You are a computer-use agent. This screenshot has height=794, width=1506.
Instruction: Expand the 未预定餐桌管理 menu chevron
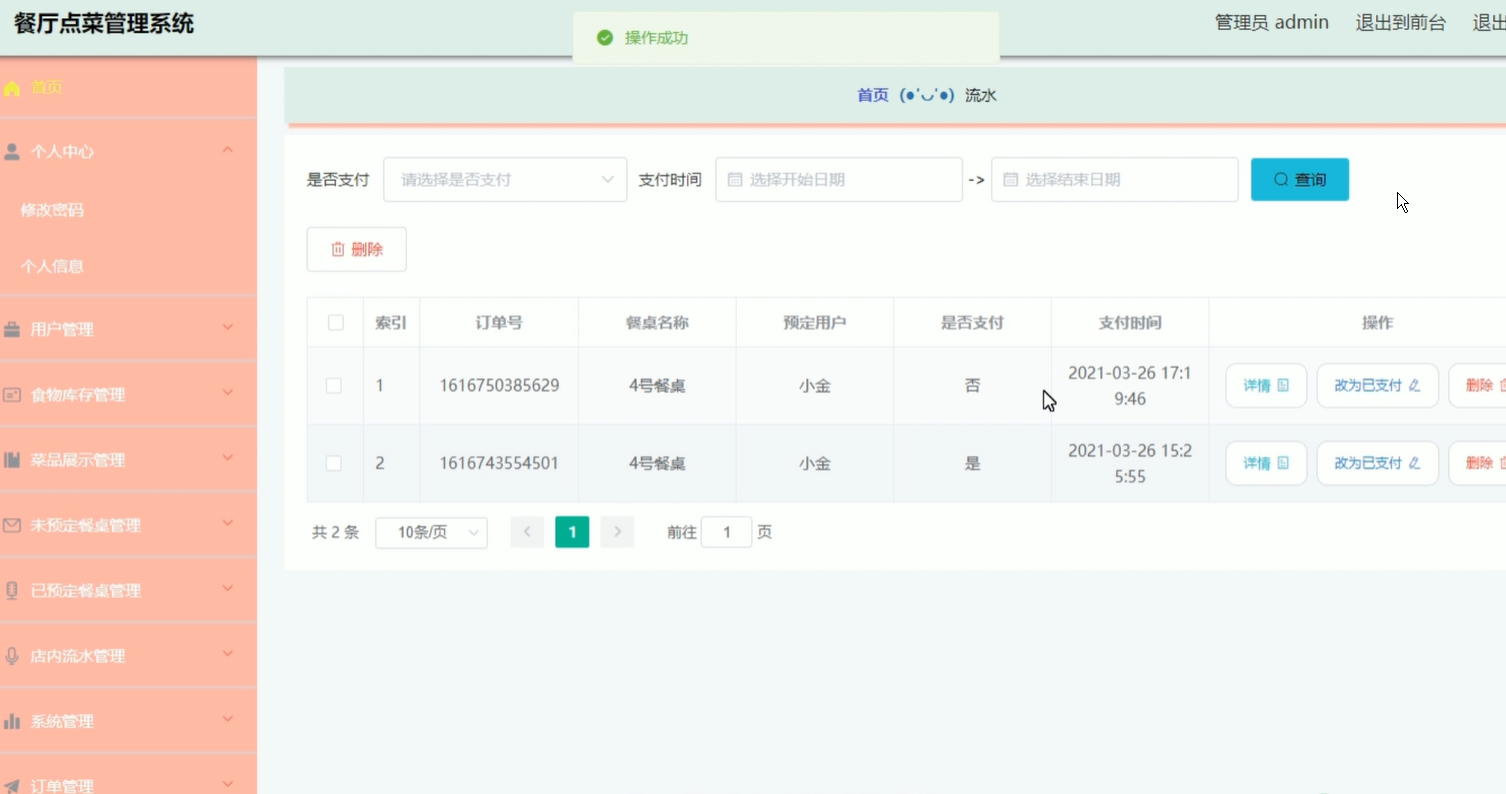point(228,523)
